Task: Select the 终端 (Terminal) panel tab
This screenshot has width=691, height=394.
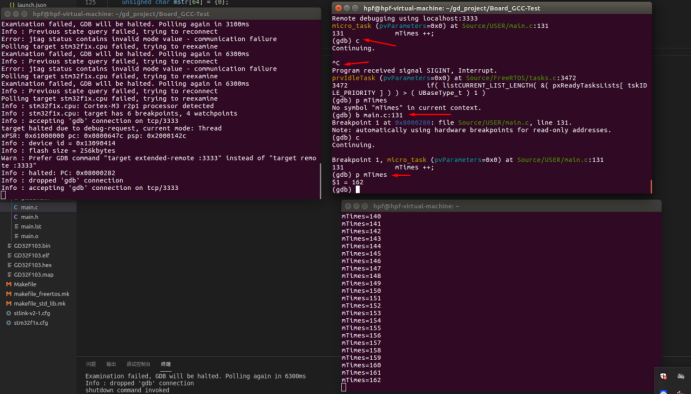Action: tap(166, 364)
